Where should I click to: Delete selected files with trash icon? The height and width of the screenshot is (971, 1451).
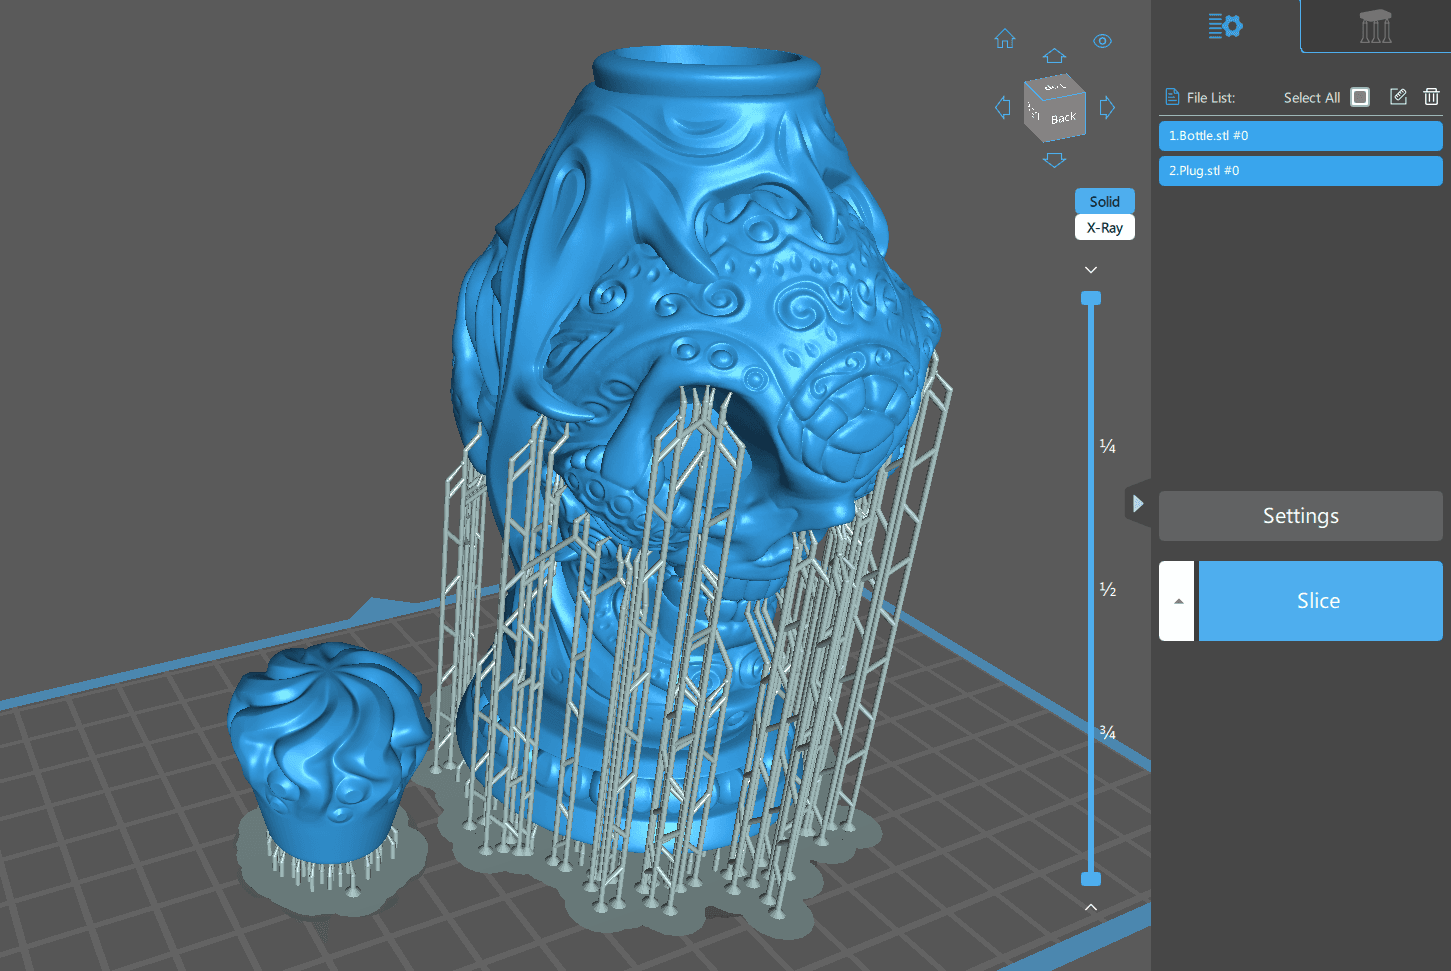click(x=1431, y=97)
